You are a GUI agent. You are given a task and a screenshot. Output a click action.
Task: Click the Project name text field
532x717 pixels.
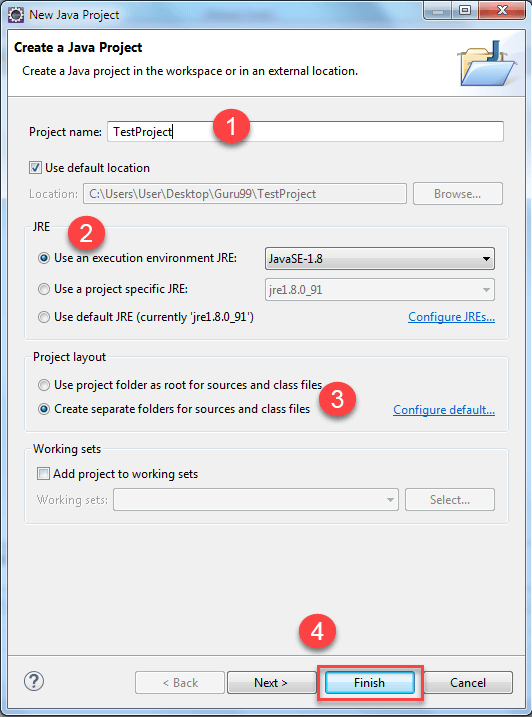click(x=305, y=132)
